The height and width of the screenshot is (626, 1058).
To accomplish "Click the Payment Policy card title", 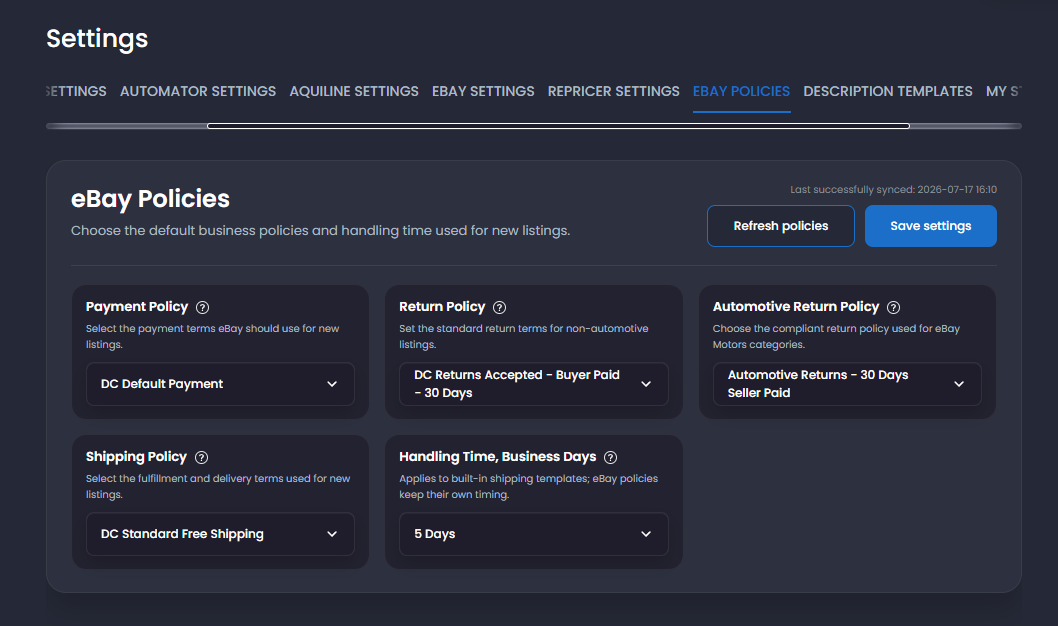I will (x=137, y=307).
